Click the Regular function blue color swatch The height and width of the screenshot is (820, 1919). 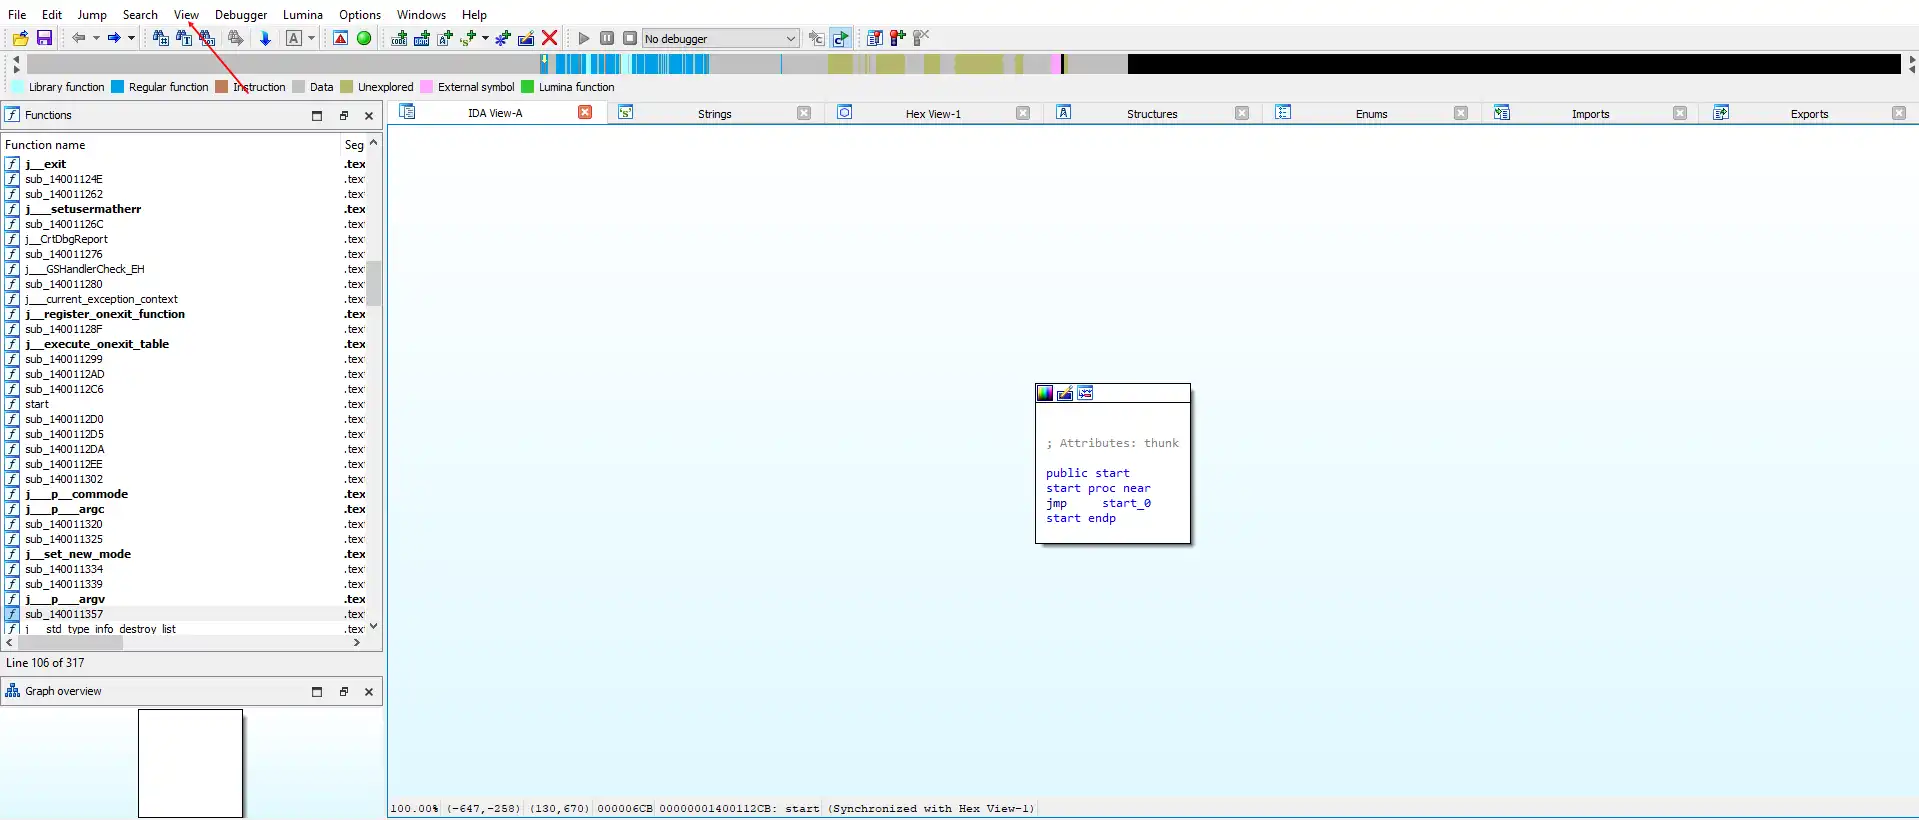[118, 87]
